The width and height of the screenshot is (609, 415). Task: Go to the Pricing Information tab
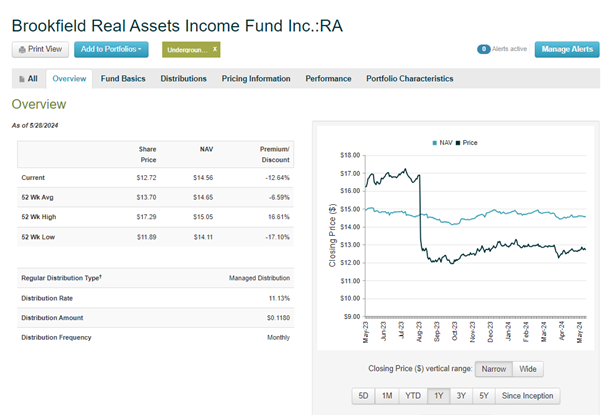pyautogui.click(x=256, y=79)
